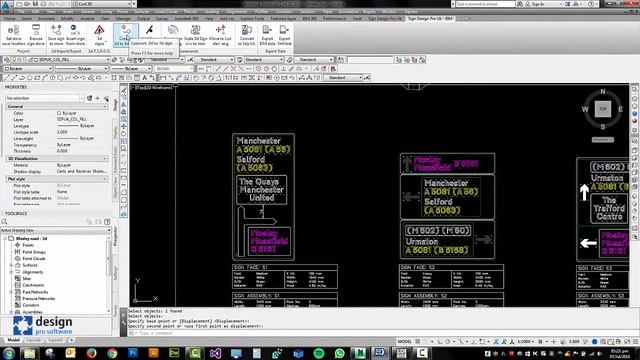Viewport: 640px width, 360px height.
Task: Expand the Pipe Networks tree node
Action: coord(11,292)
